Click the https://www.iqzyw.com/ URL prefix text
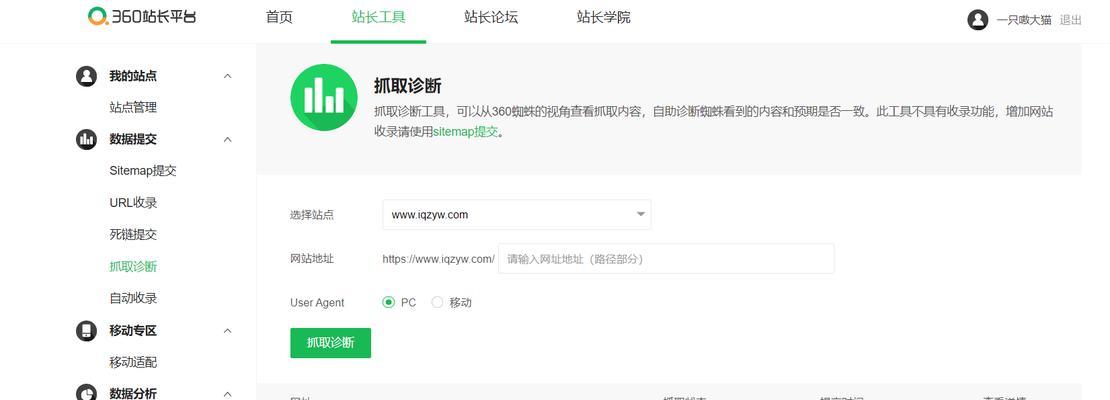1110x400 pixels. [438, 259]
